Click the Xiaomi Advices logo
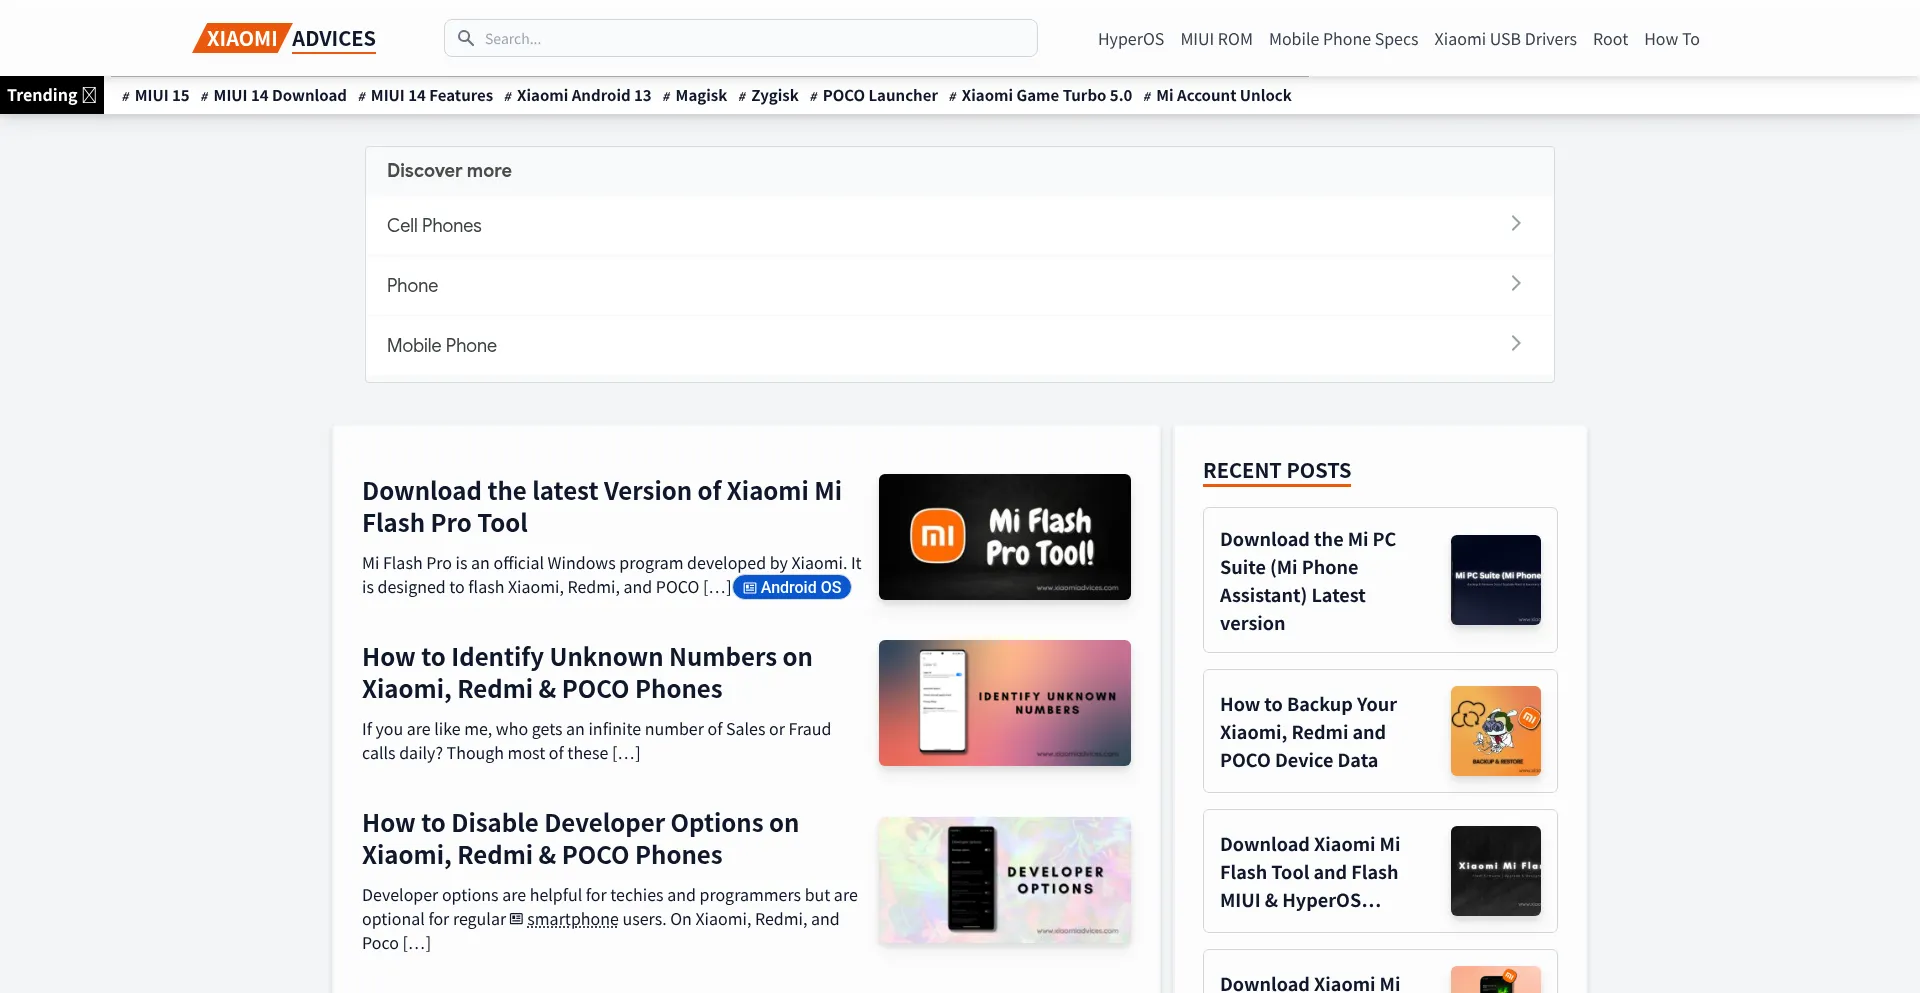Screen dimensions: 1920x993 [285, 38]
